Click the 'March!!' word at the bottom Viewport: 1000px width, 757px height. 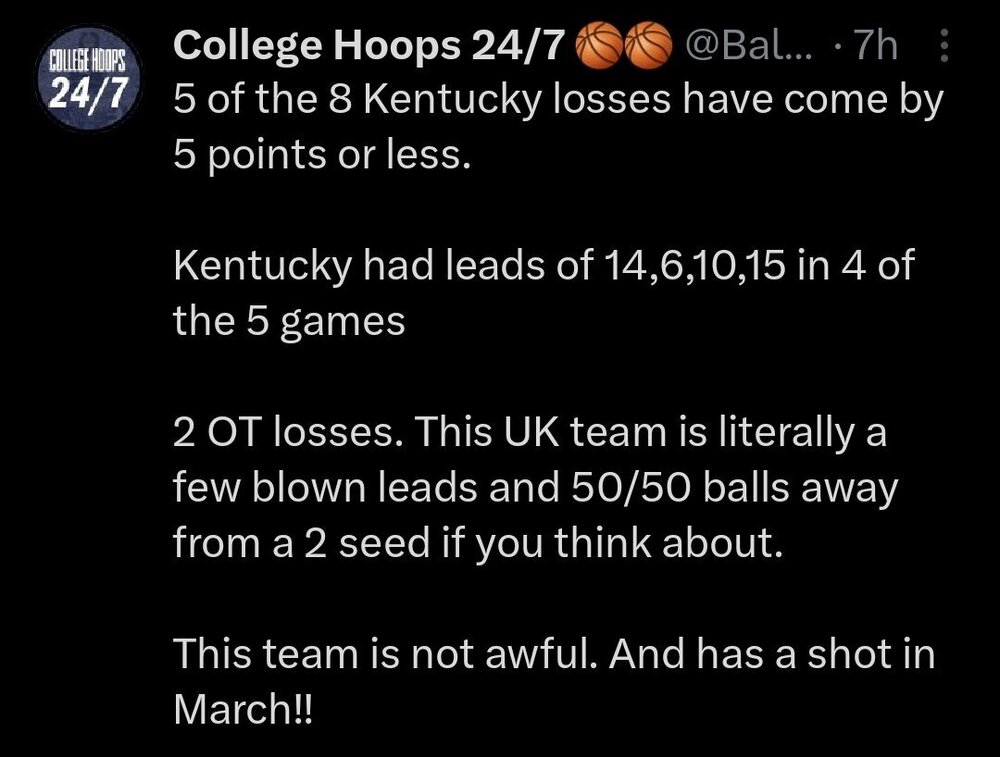(x=243, y=709)
